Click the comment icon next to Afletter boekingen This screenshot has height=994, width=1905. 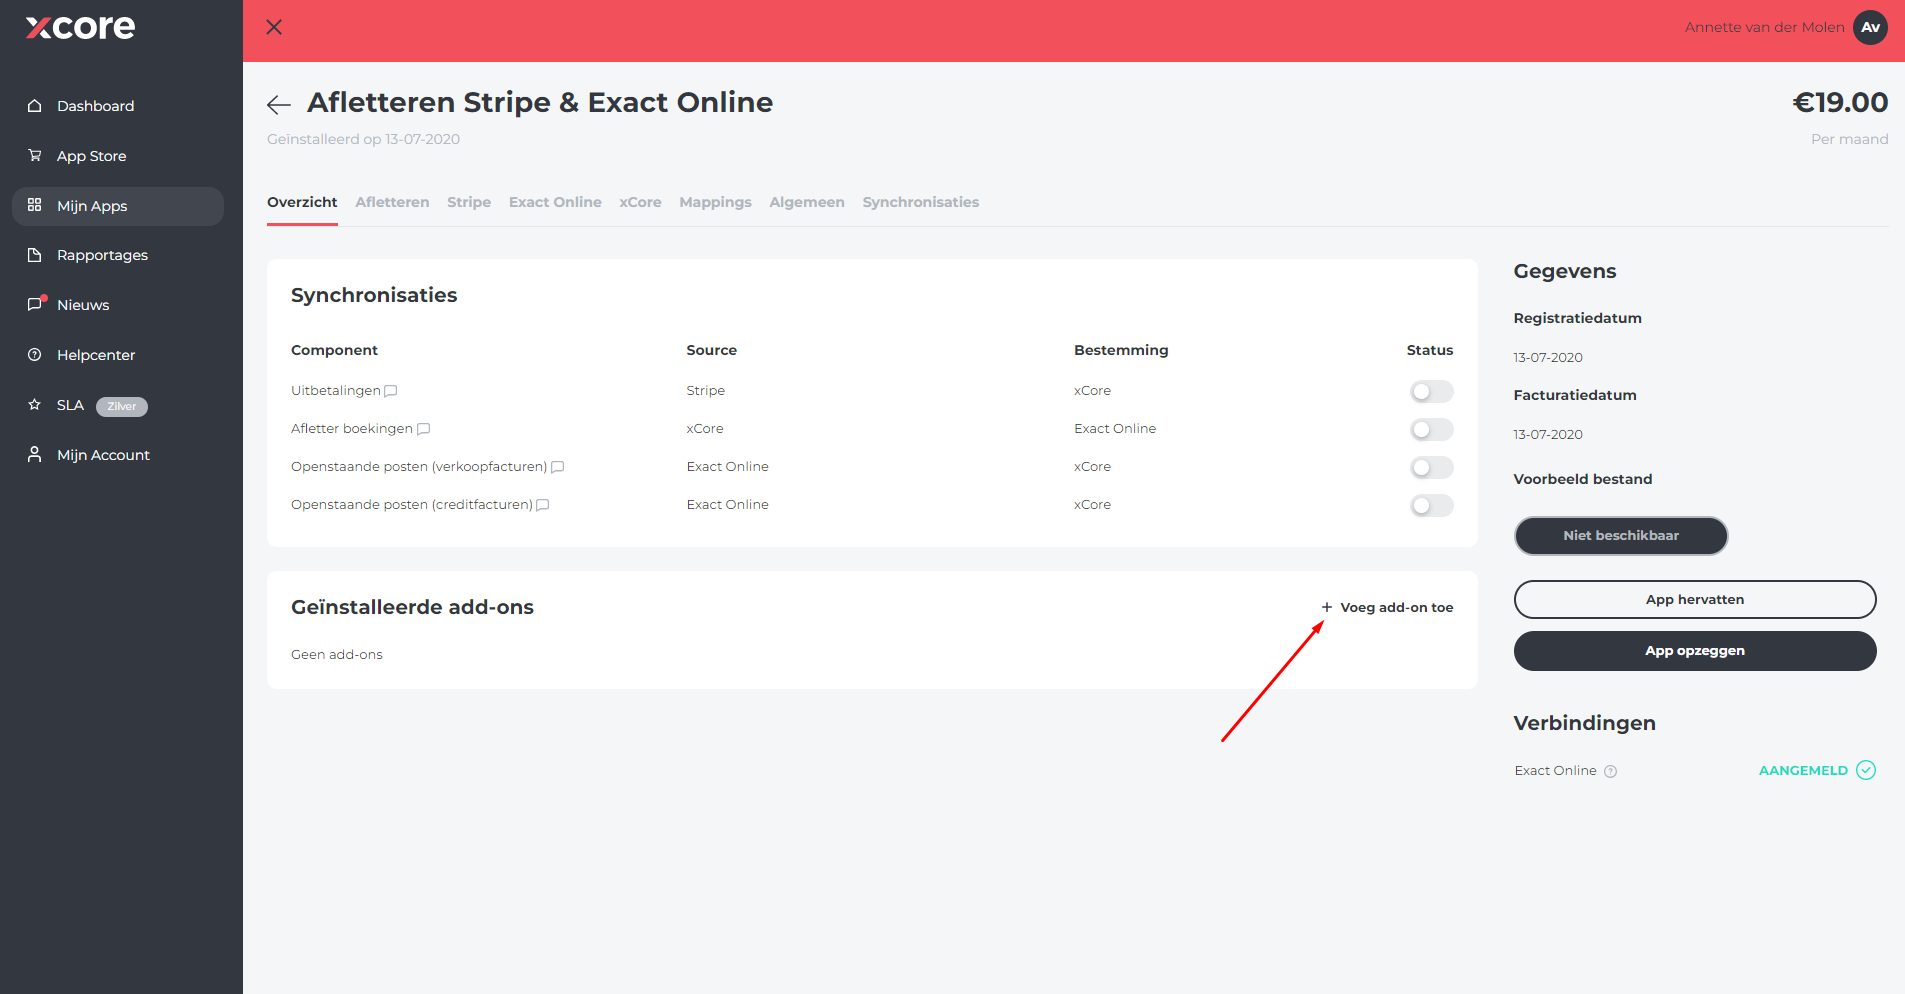click(423, 429)
